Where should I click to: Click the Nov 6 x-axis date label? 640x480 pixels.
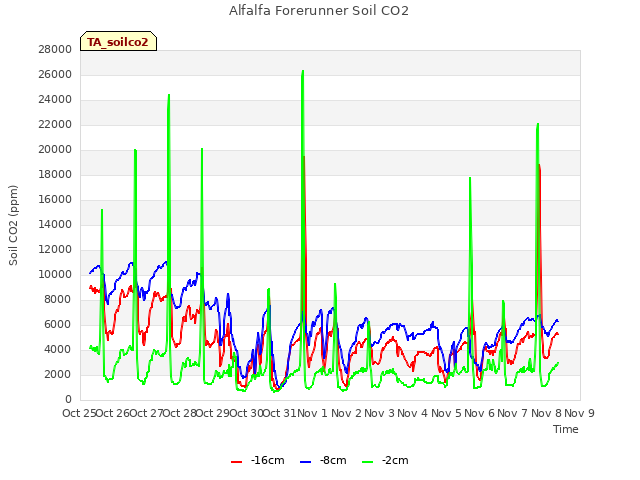click(480, 413)
